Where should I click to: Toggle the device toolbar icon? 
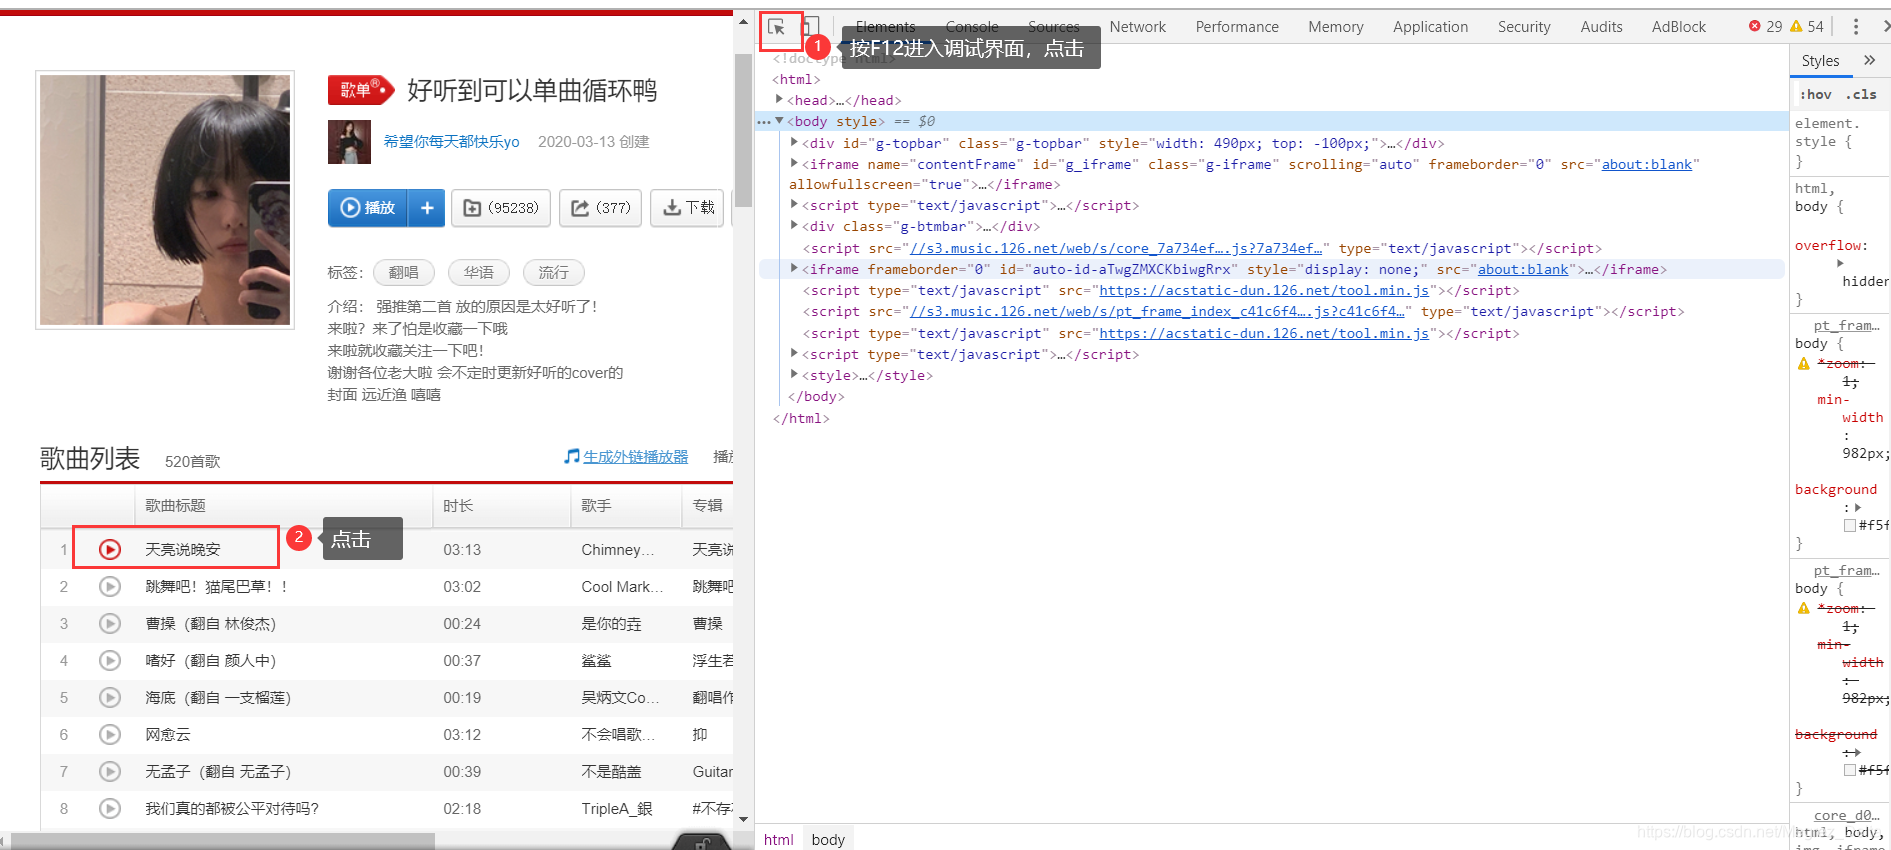click(811, 27)
